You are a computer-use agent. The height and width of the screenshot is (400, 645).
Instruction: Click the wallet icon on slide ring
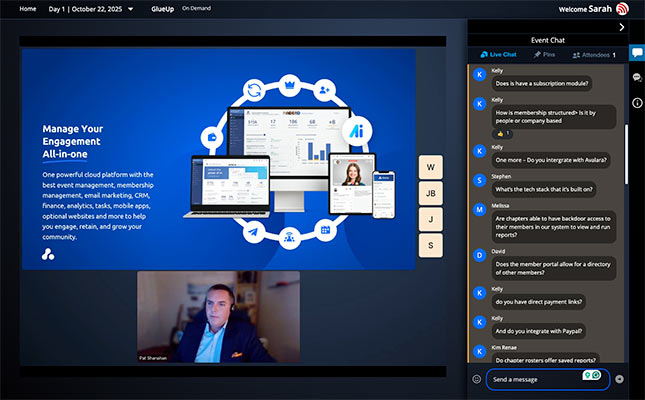click(212, 137)
